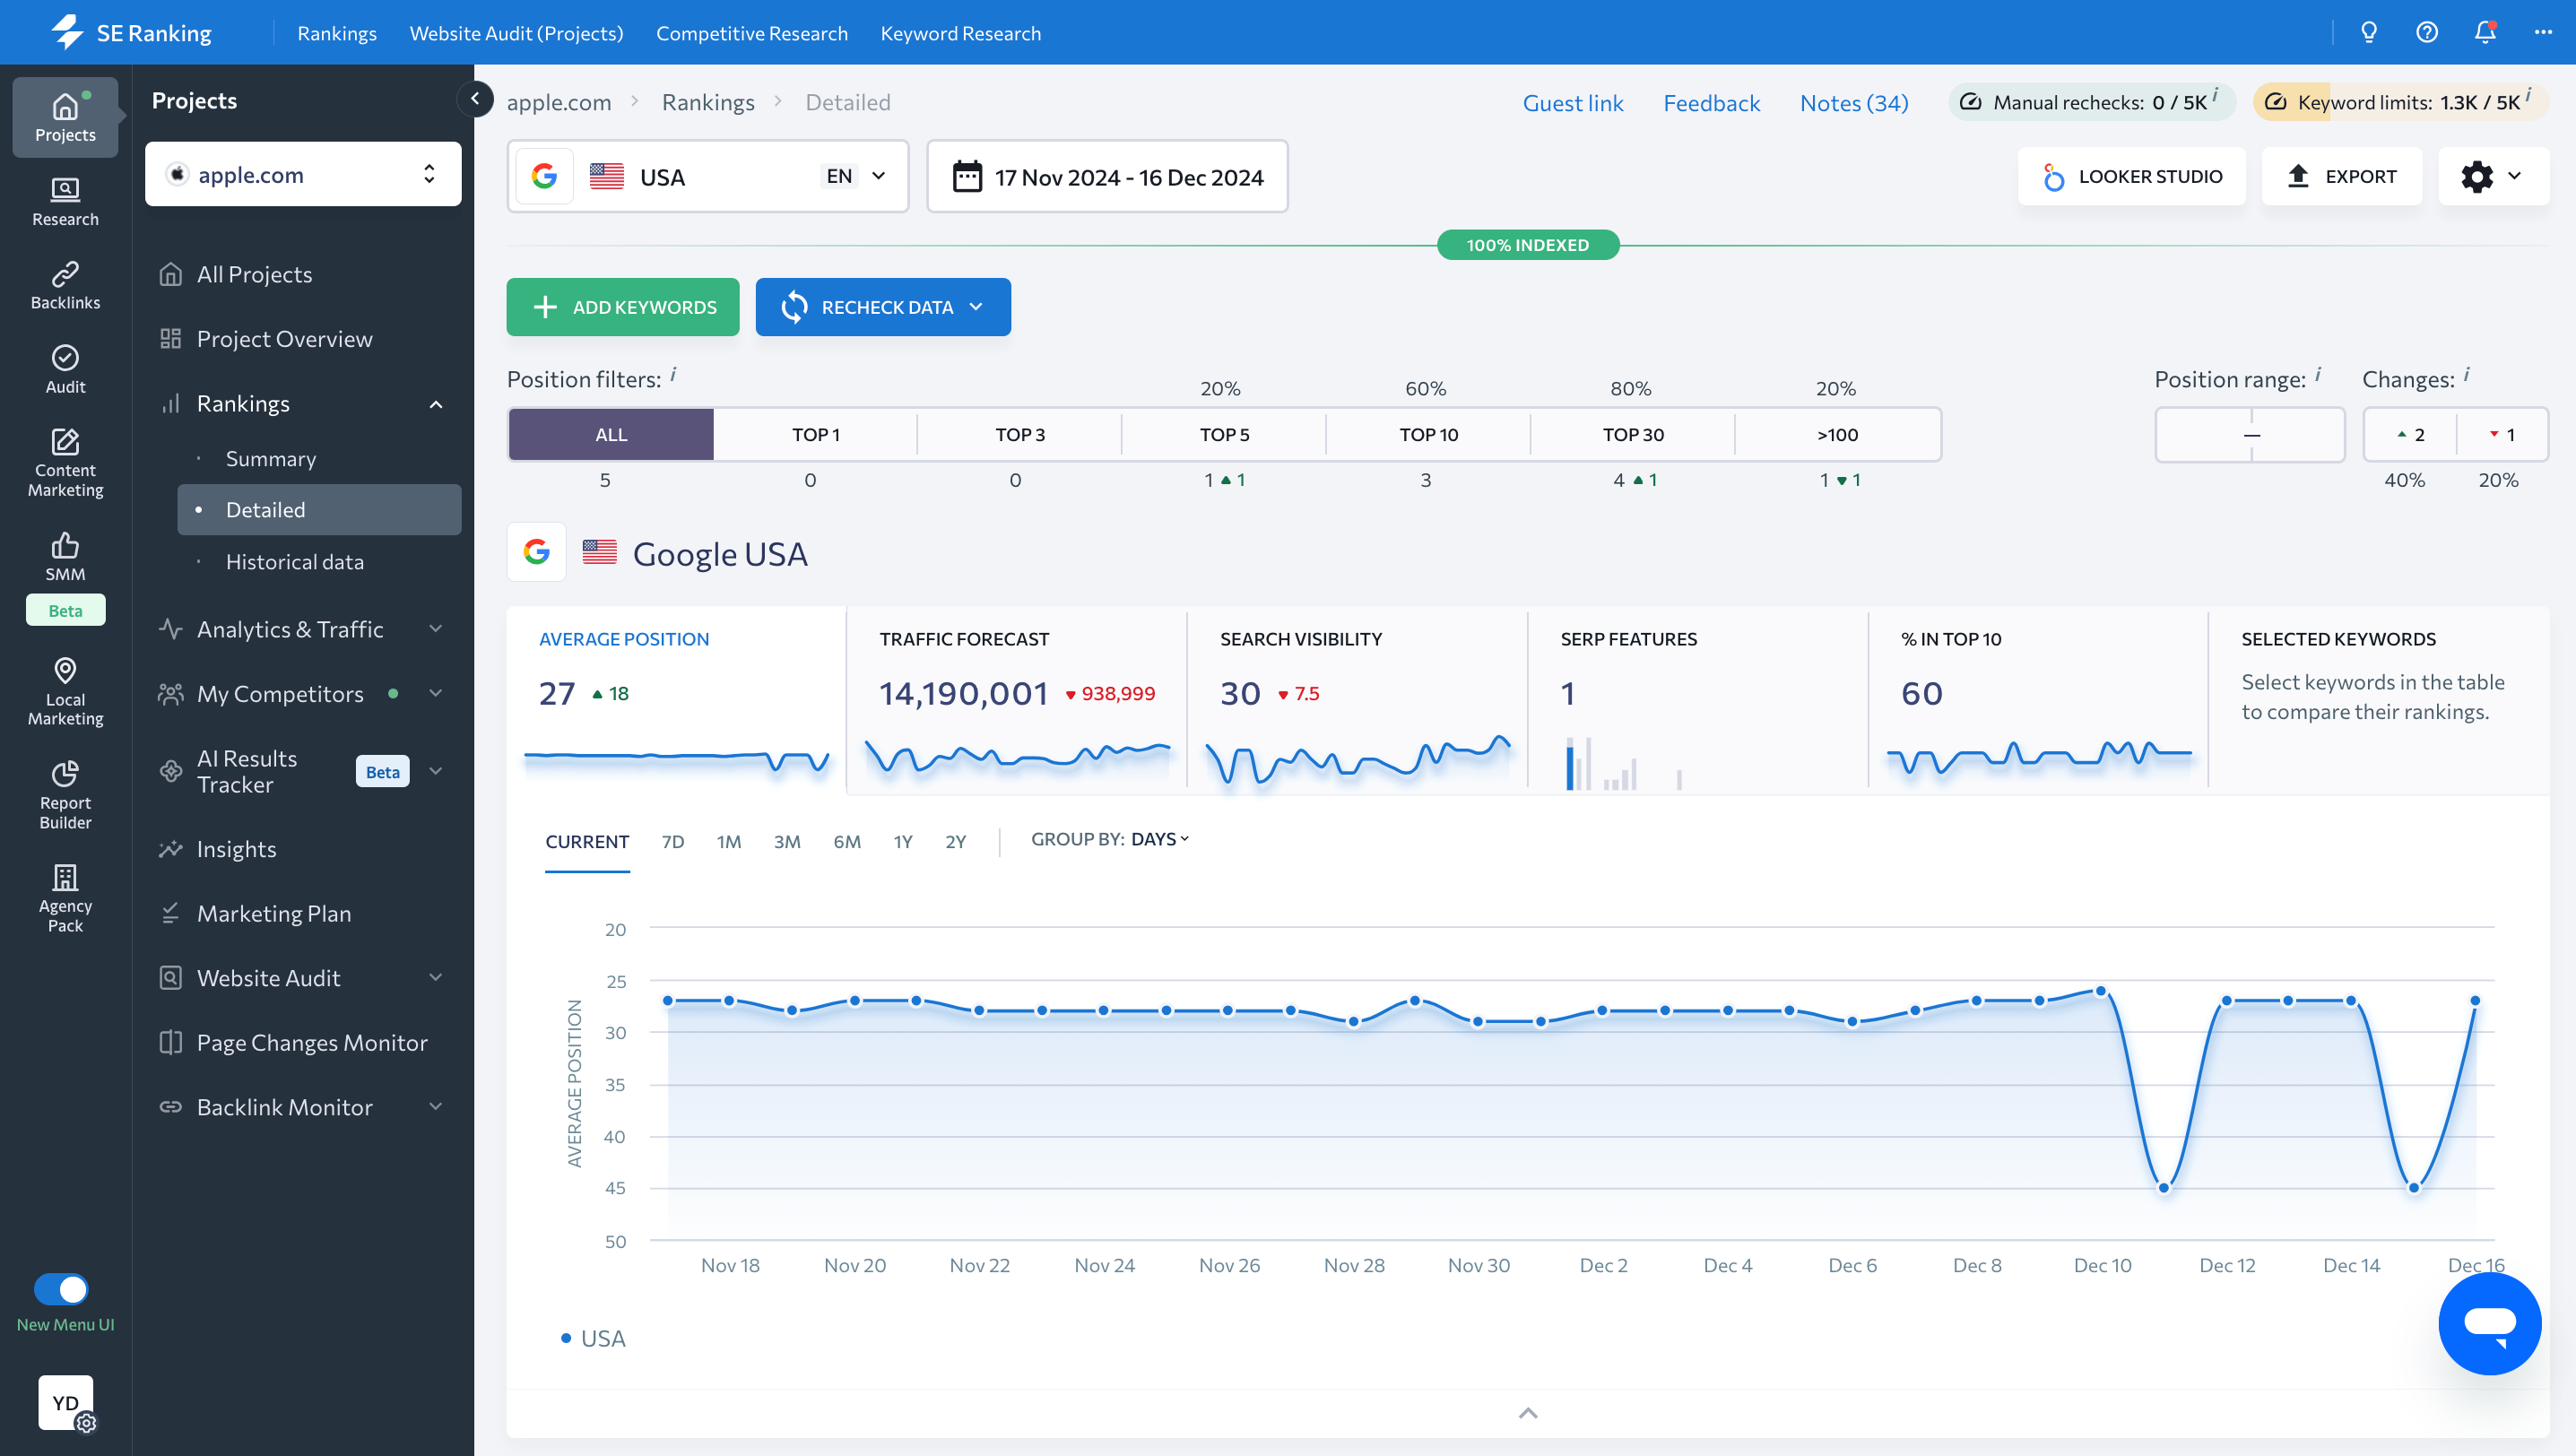This screenshot has height=1456, width=2576.
Task: Switch to the 7D chart range tab
Action: point(673,841)
